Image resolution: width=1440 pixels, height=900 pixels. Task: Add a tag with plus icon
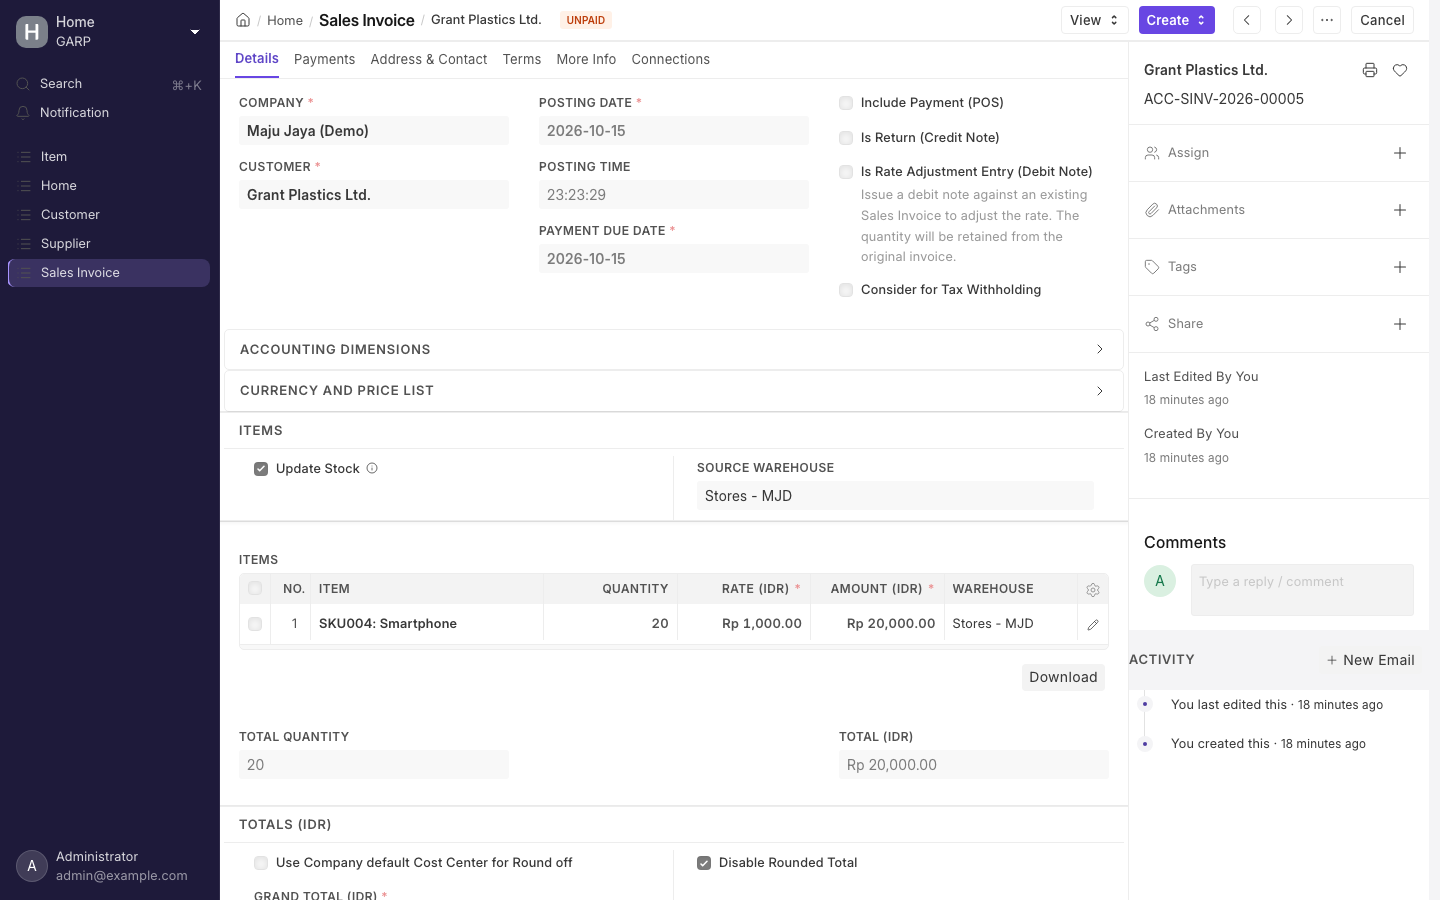1400,267
